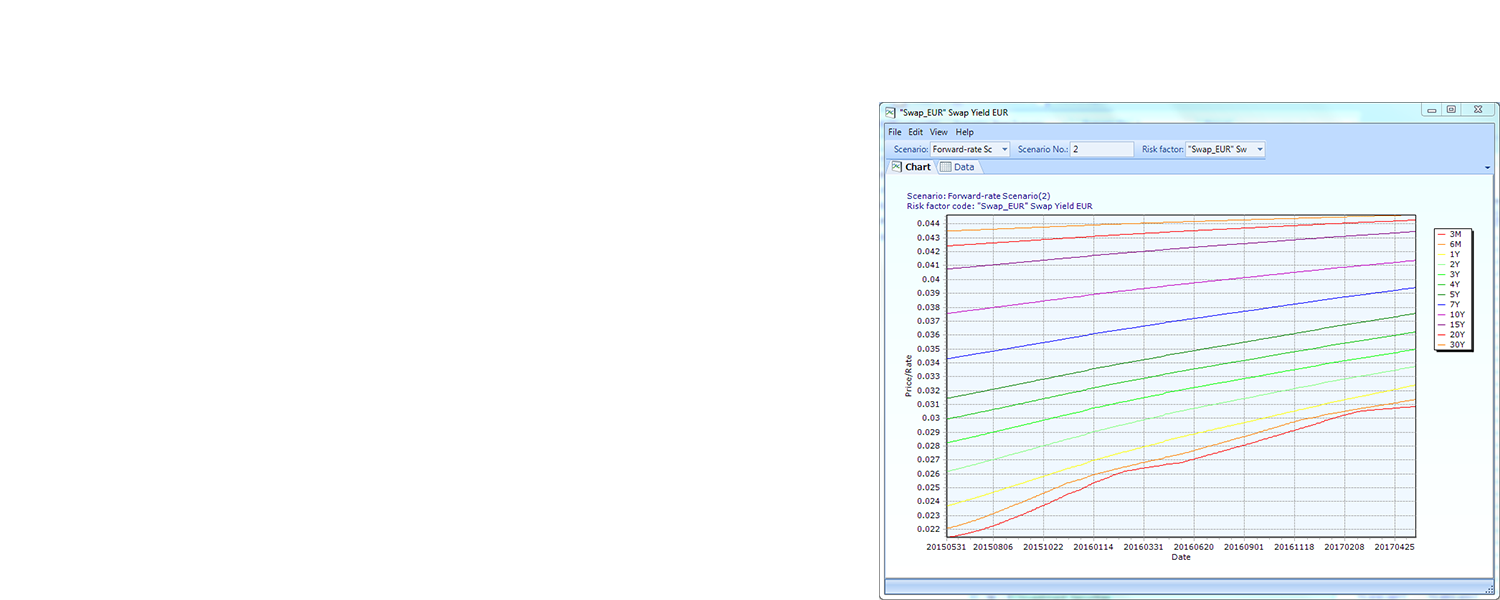Screen dimensions: 1500x600
Task: Minimize the Swap_EUR window
Action: pos(1432,110)
